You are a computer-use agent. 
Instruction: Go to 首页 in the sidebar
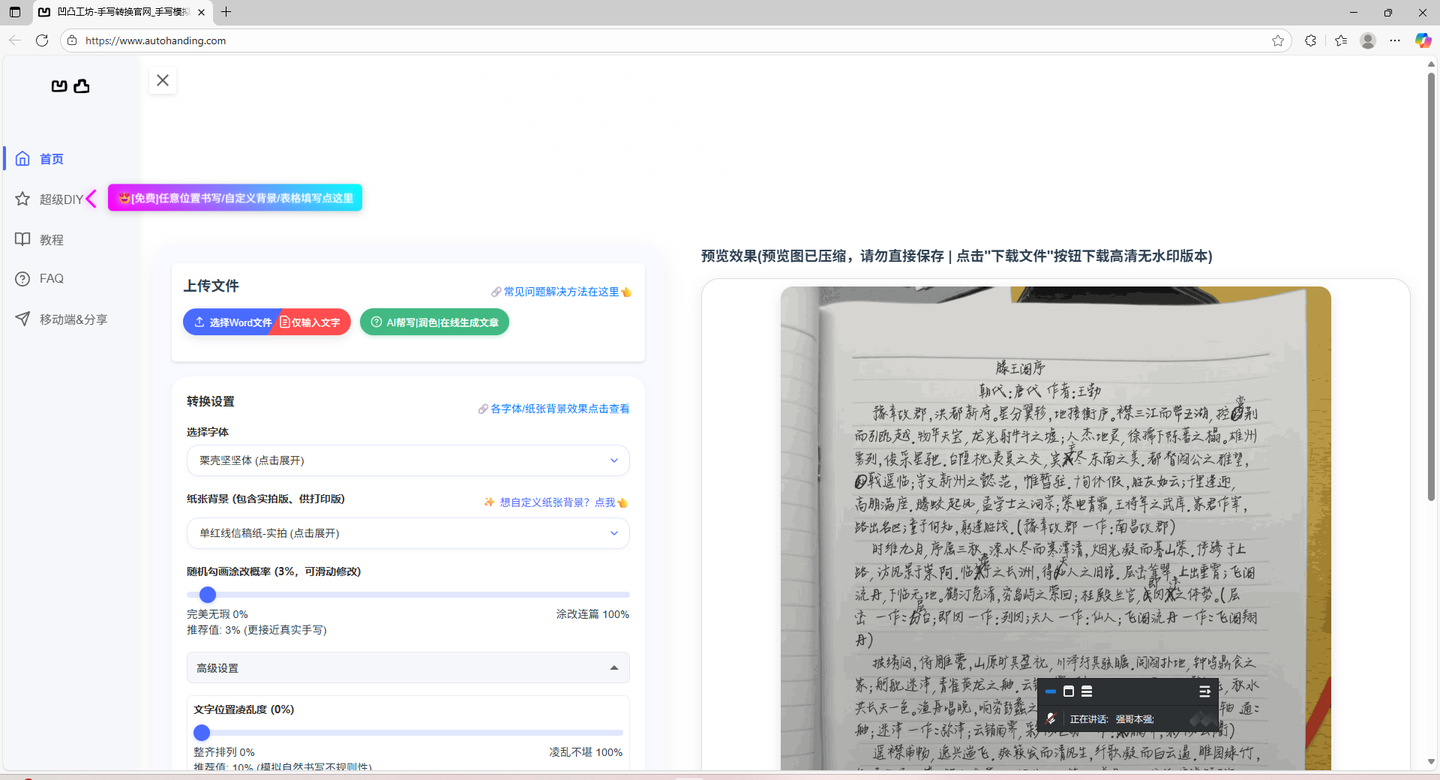click(52, 159)
